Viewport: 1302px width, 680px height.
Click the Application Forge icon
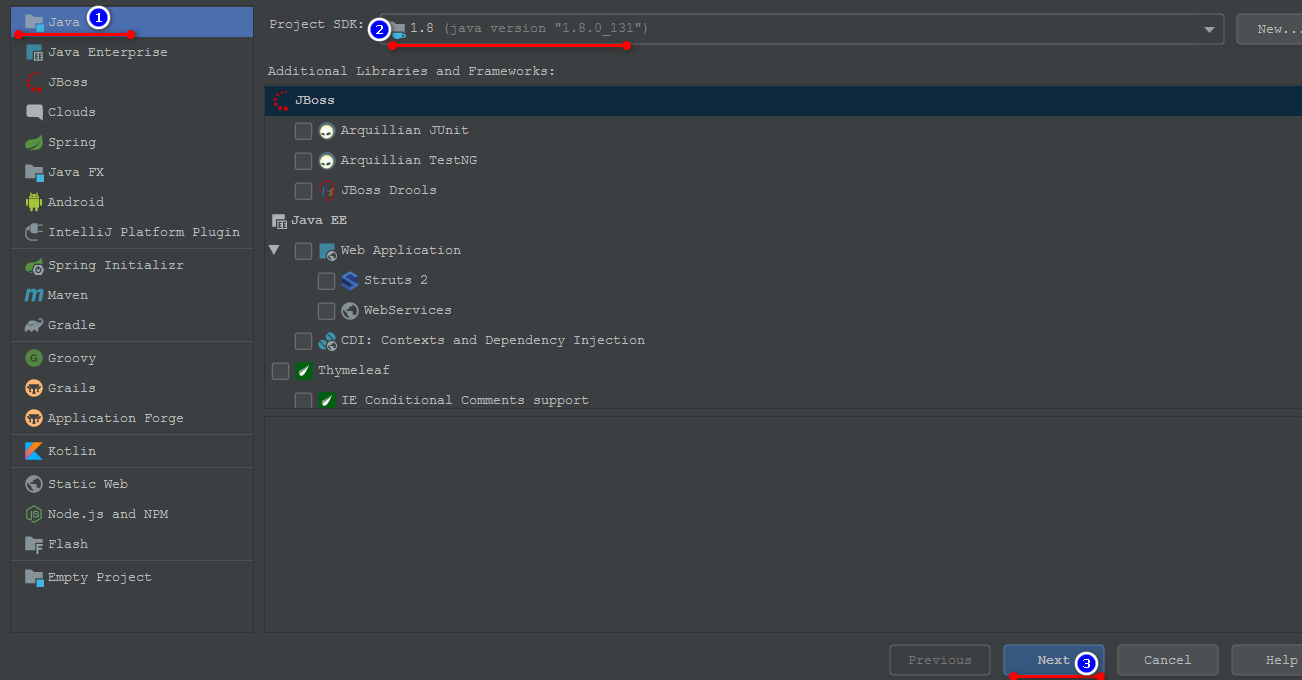point(34,418)
